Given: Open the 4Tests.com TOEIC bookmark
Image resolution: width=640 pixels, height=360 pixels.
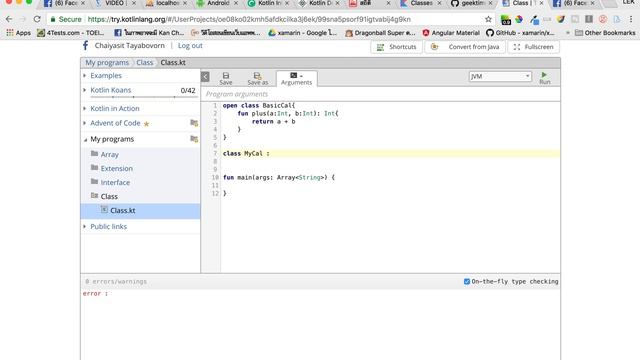Looking at the screenshot, I should 71,33.
